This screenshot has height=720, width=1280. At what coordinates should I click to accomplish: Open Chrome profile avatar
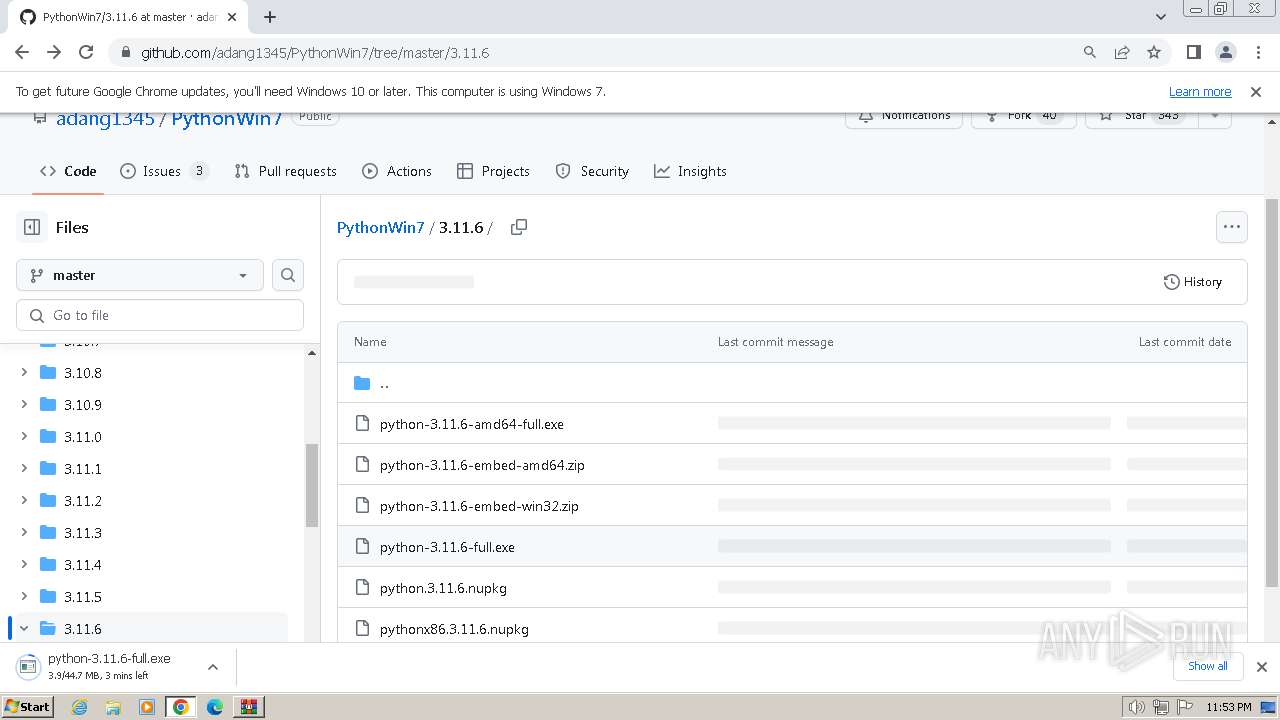tap(1226, 52)
